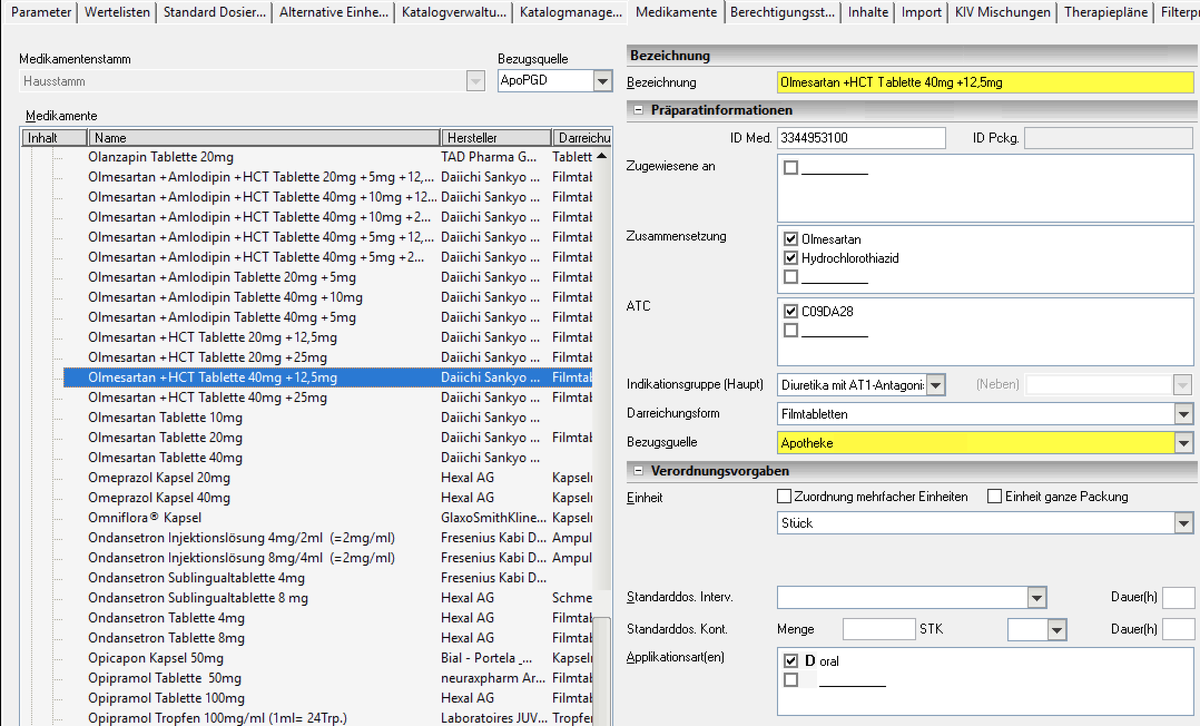Click the ID Med. field

[861, 138]
